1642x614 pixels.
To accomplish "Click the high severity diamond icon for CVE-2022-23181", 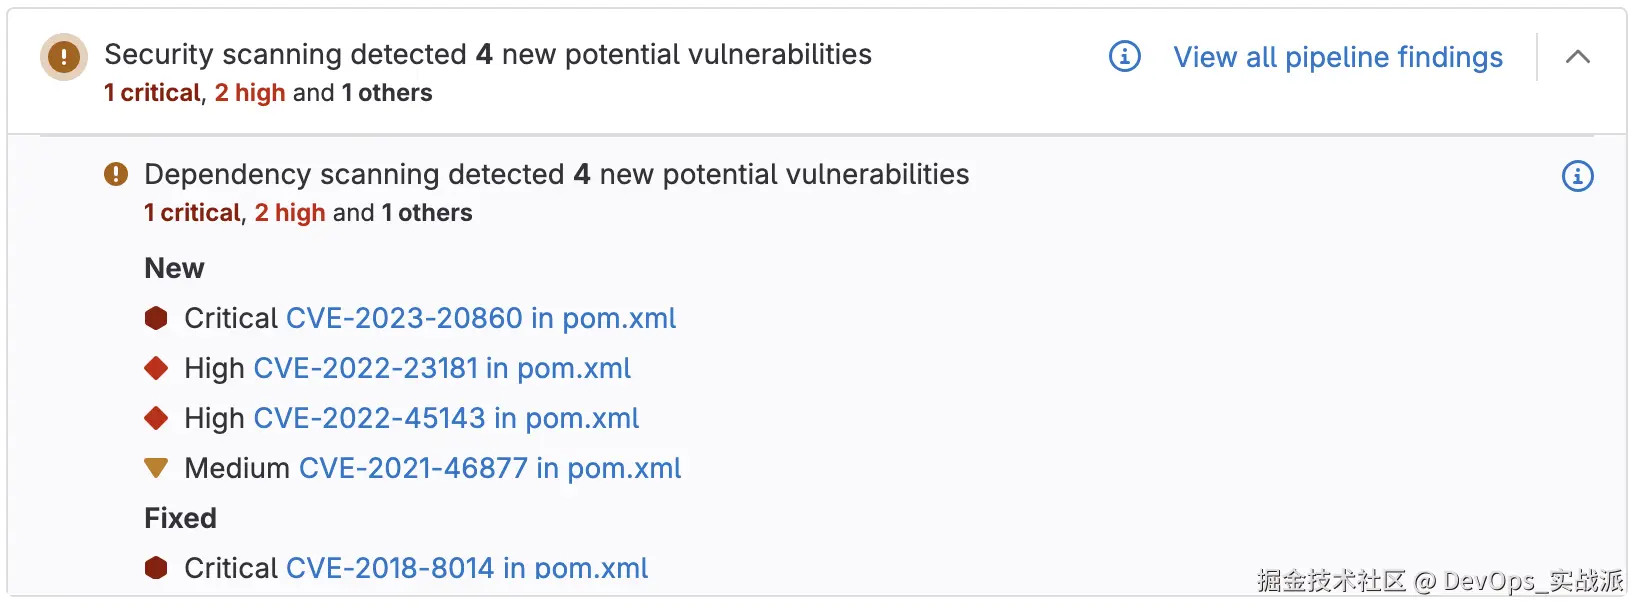I will pos(156,368).
